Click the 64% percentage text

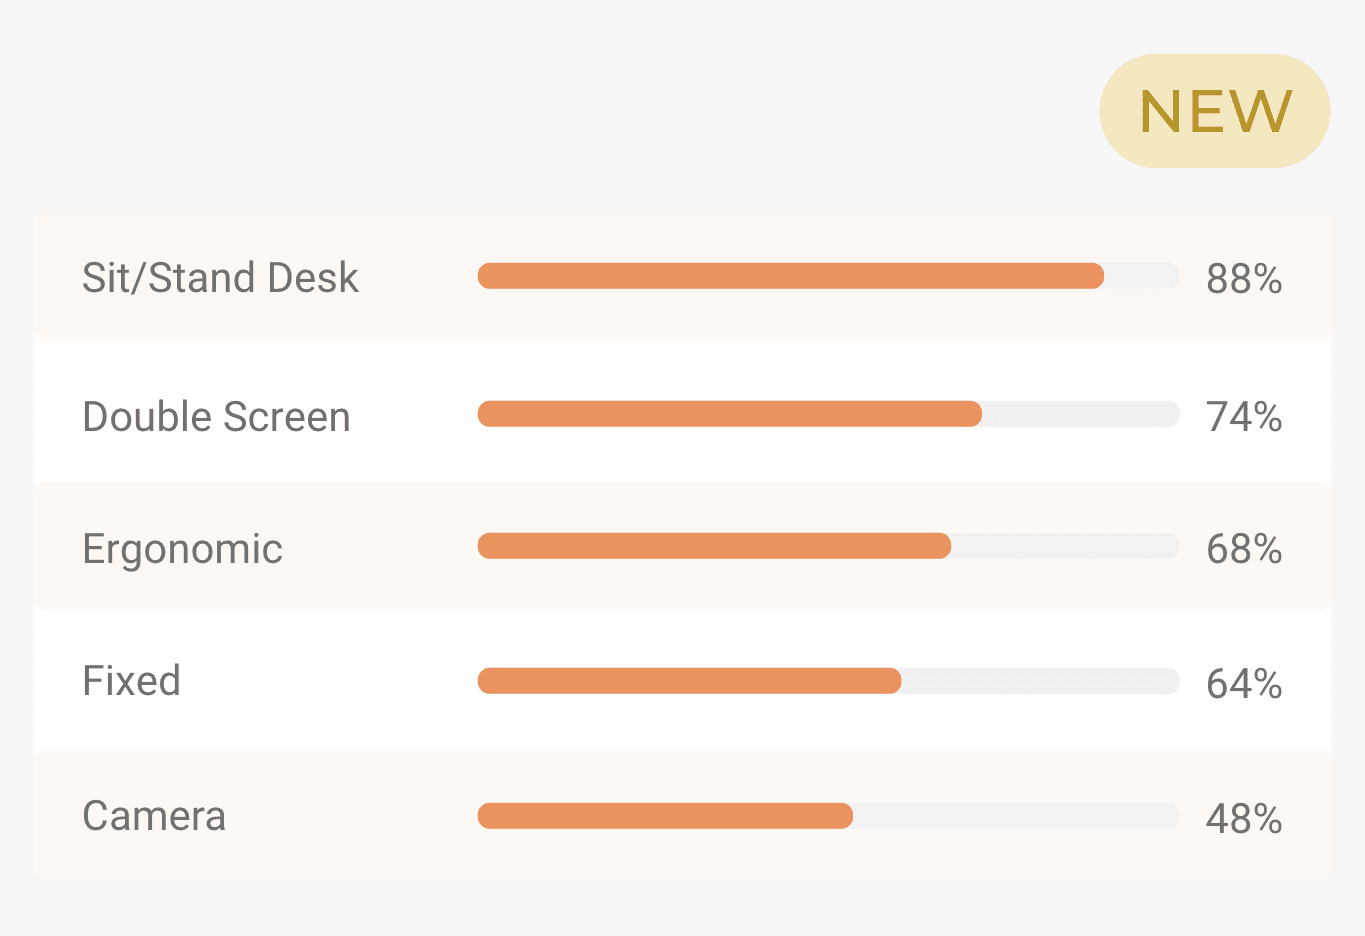coord(1244,684)
